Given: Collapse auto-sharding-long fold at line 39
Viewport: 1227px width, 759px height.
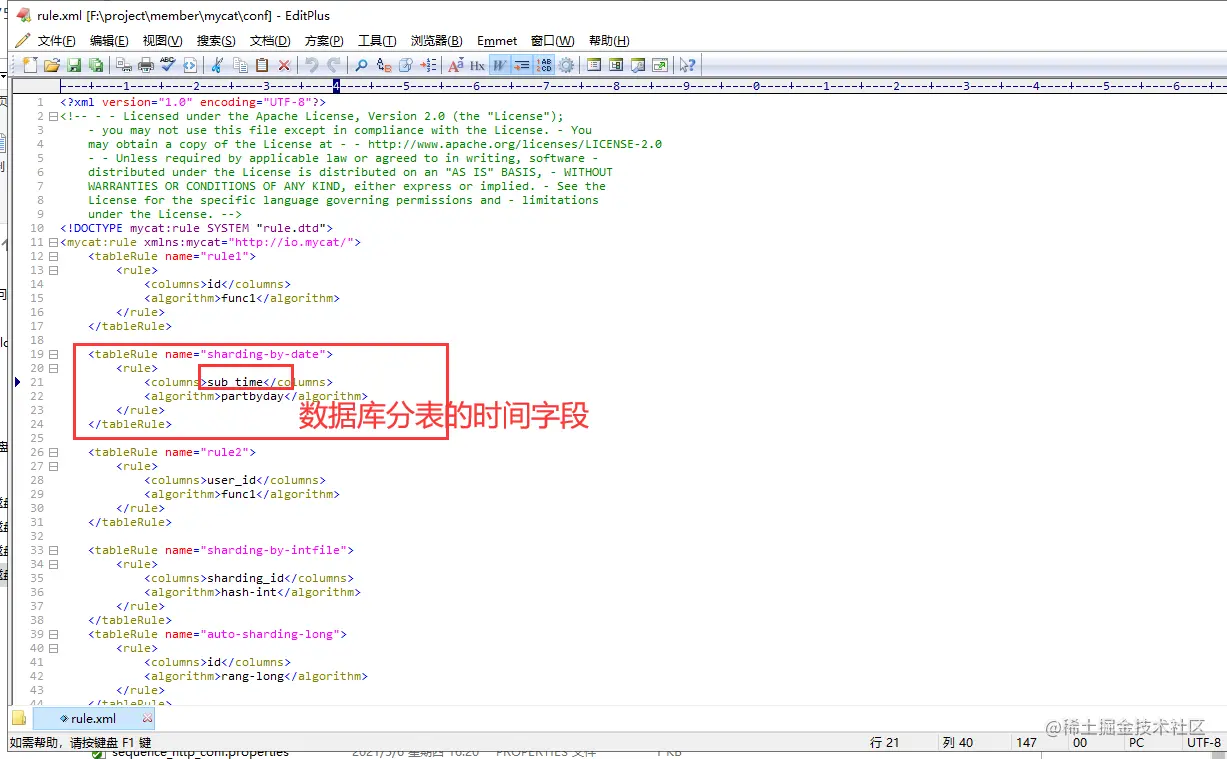Looking at the screenshot, I should (54, 634).
